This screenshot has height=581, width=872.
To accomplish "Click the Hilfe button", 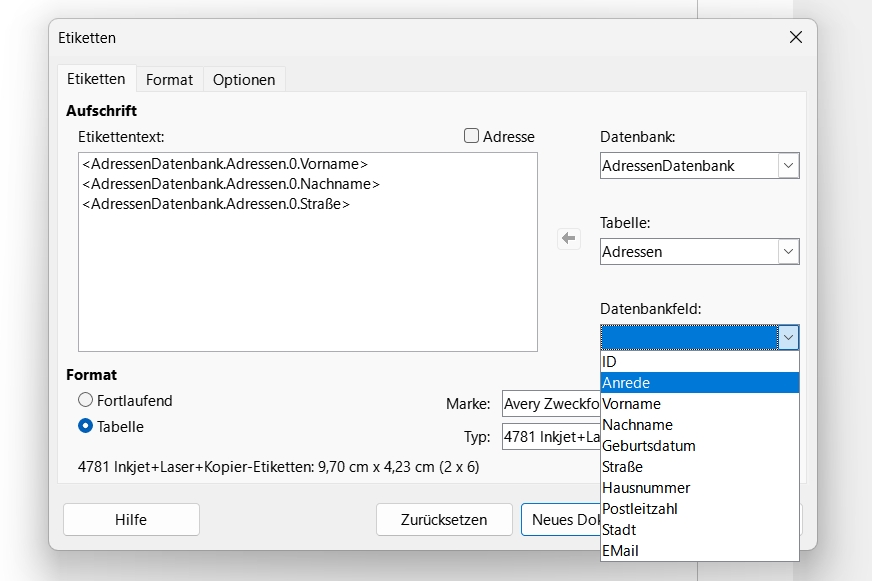I will pos(131,519).
